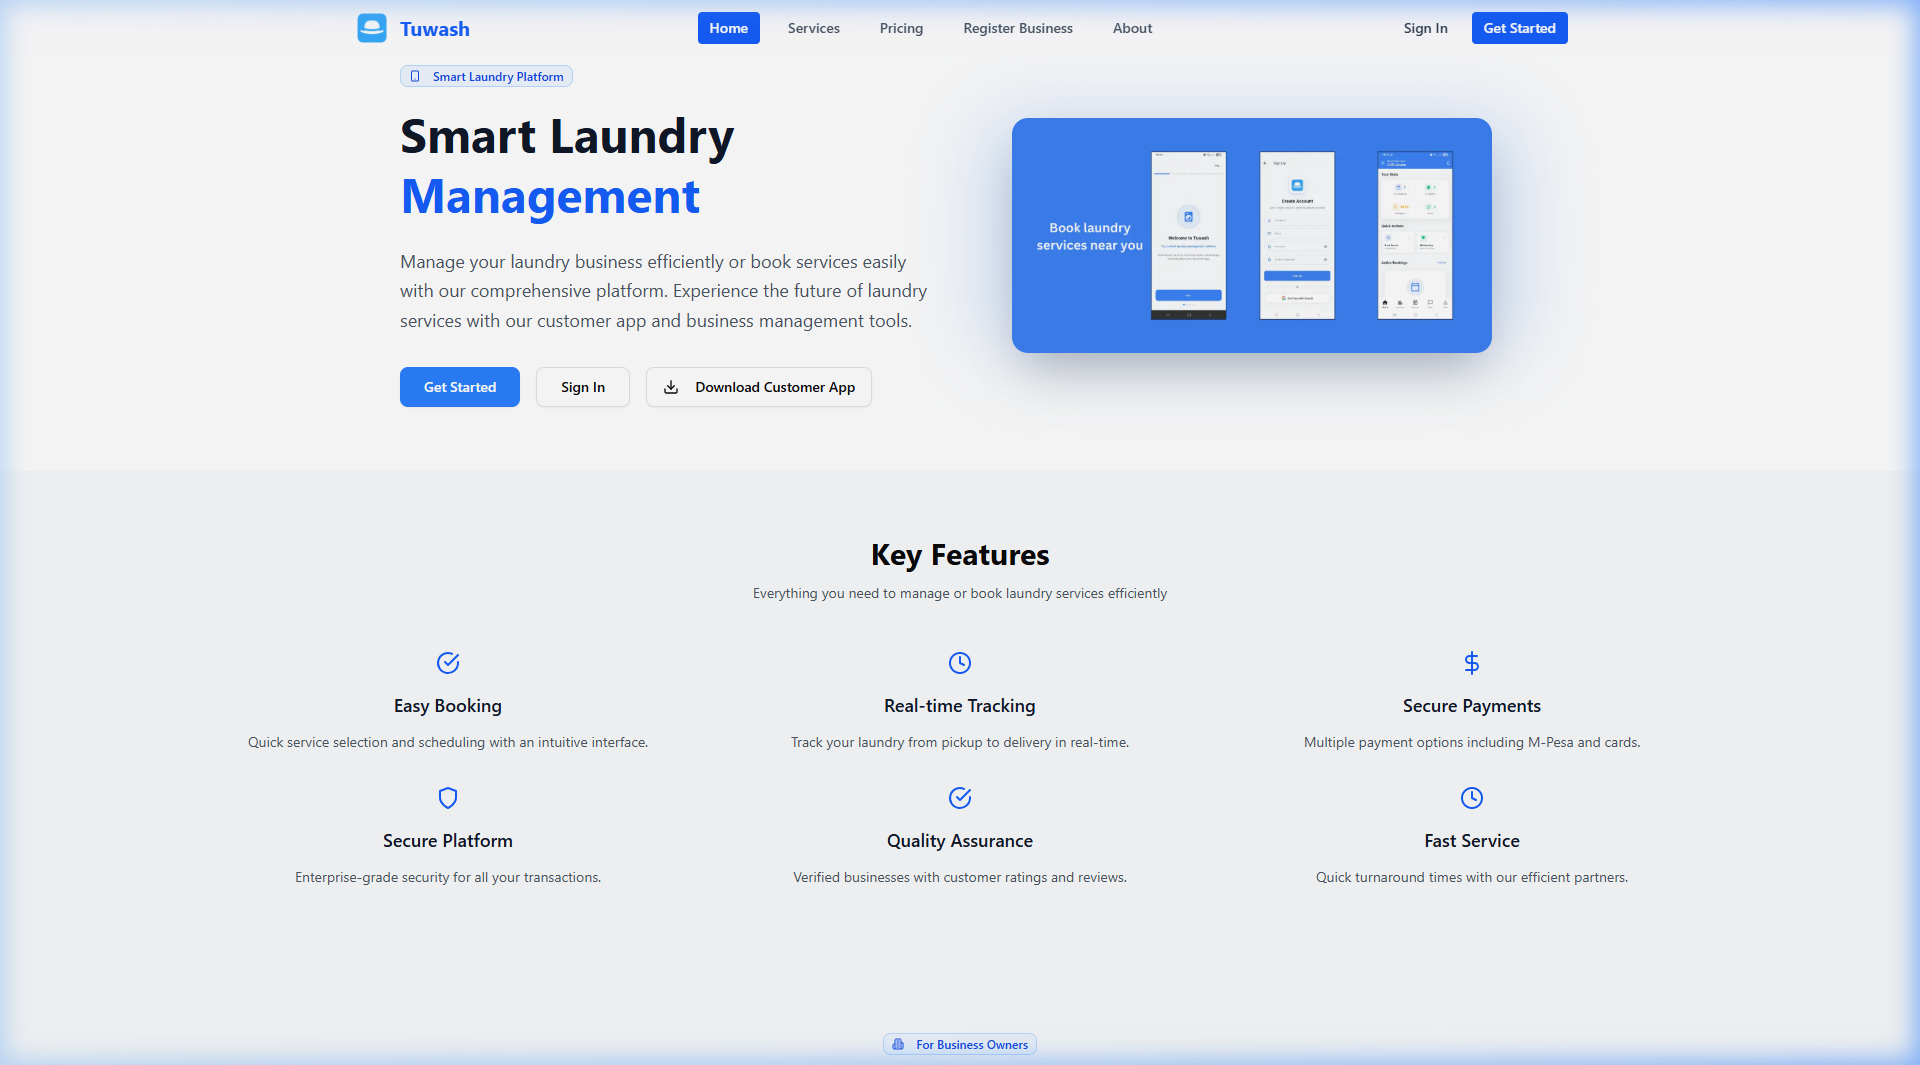Click the Tuwash logo icon
The image size is (1920, 1065).
tap(372, 28)
